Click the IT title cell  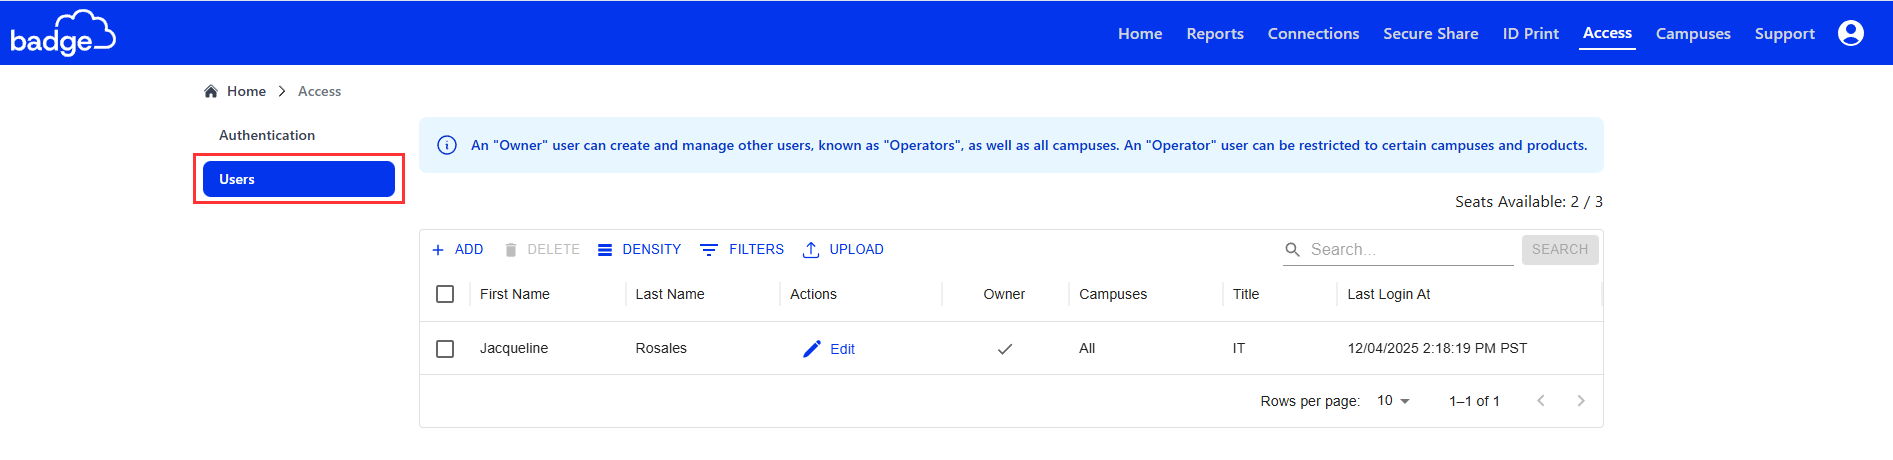click(1239, 348)
